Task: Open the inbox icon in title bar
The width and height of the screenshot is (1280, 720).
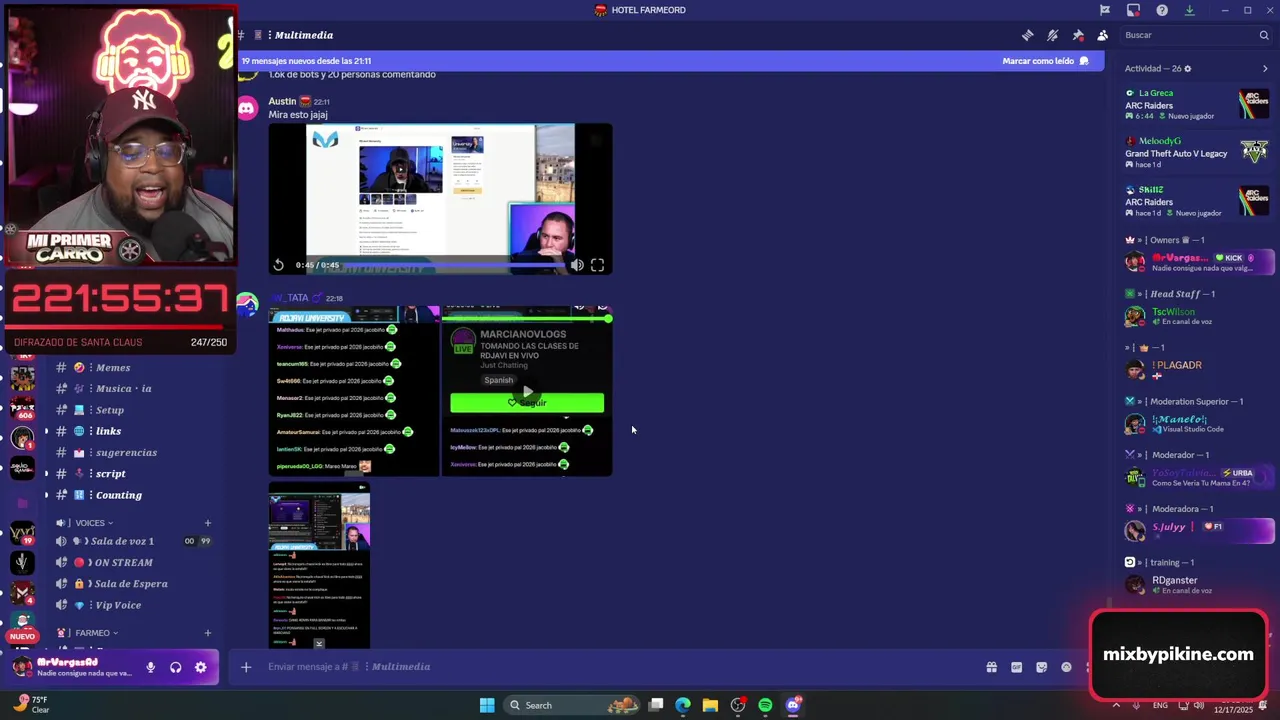Action: tap(1133, 10)
